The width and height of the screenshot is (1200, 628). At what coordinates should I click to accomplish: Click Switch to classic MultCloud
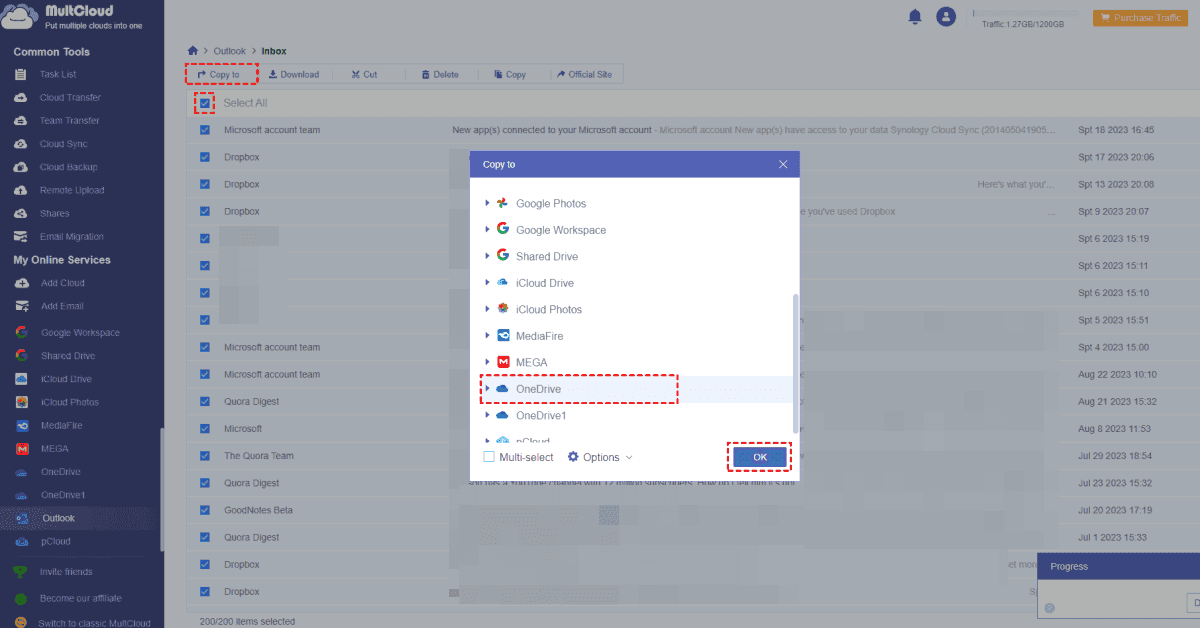pos(94,622)
